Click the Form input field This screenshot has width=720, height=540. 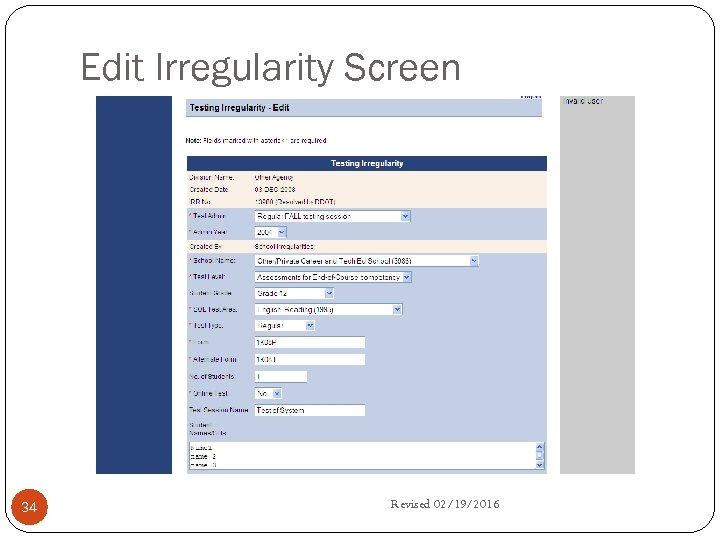tap(310, 342)
